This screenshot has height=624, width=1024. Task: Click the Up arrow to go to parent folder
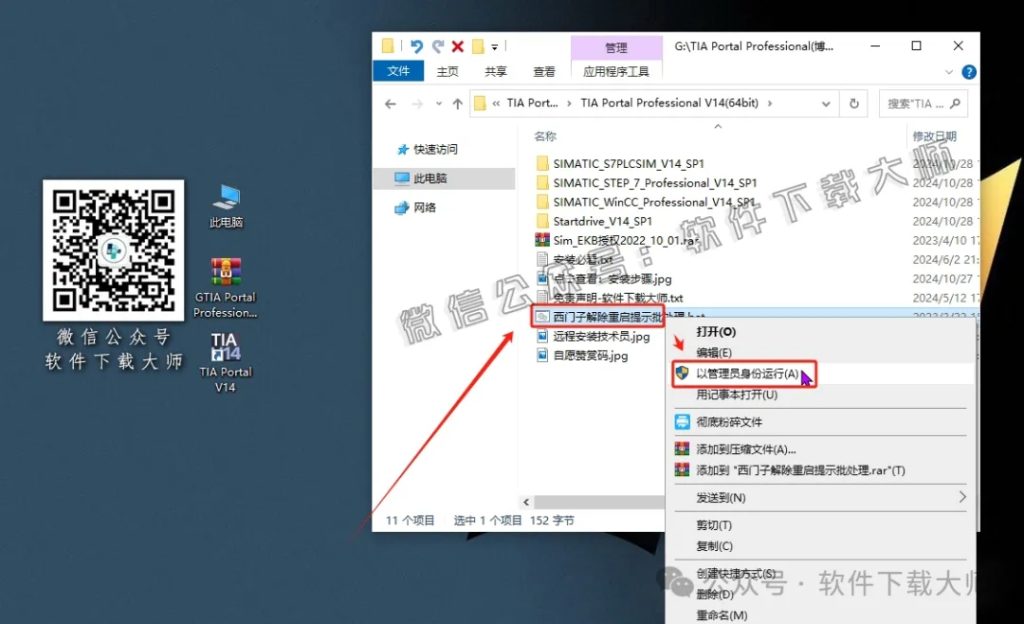click(456, 103)
